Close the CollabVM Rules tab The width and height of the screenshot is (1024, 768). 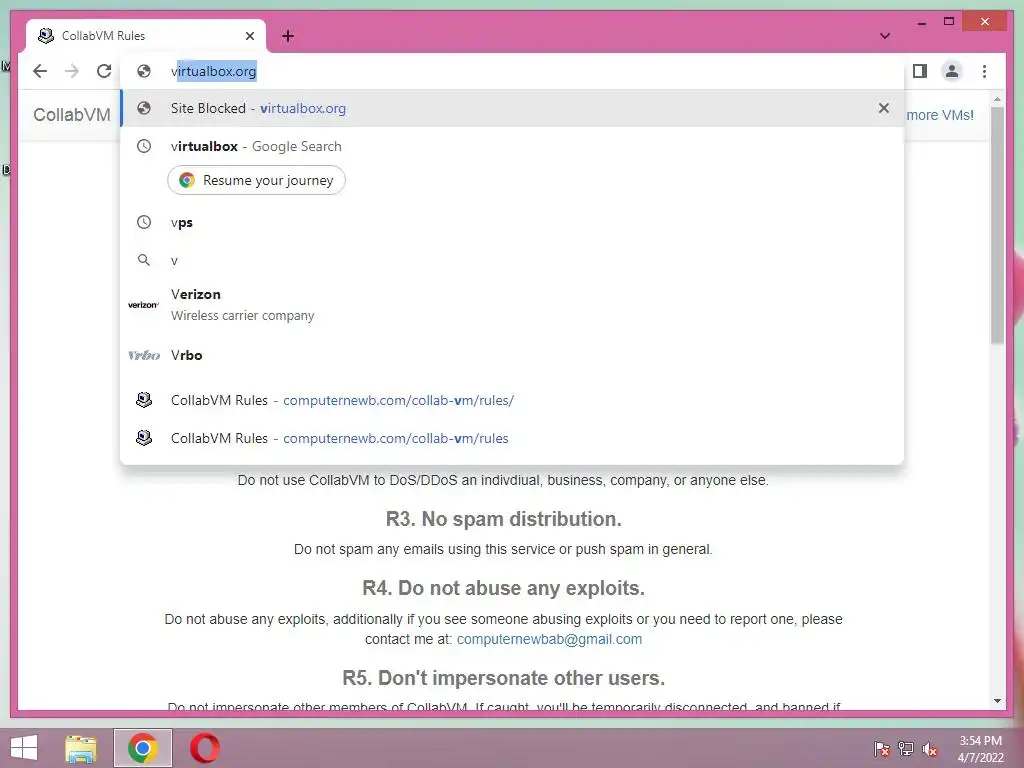(249, 36)
